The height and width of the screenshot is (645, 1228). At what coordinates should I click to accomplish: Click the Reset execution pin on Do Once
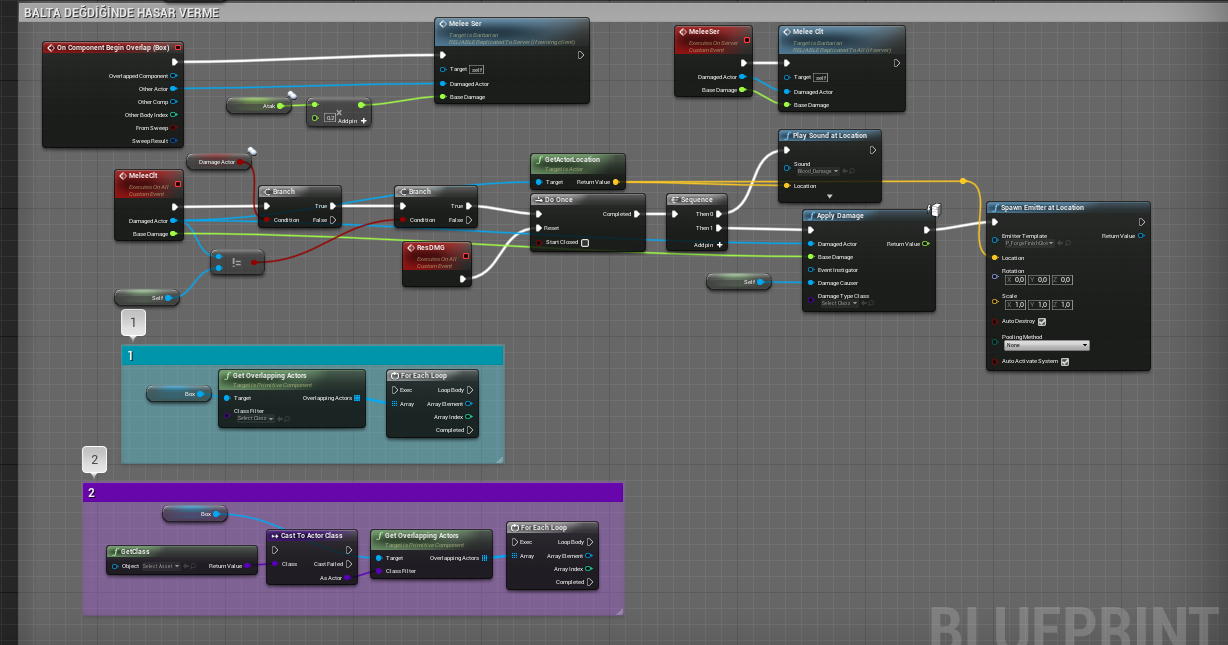pyautogui.click(x=538, y=227)
